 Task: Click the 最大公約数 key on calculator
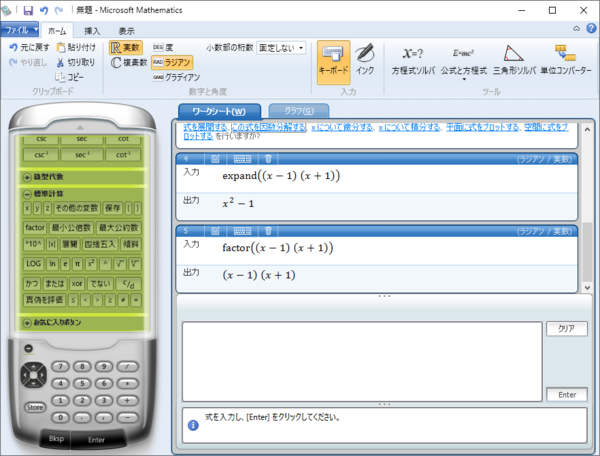click(x=119, y=228)
